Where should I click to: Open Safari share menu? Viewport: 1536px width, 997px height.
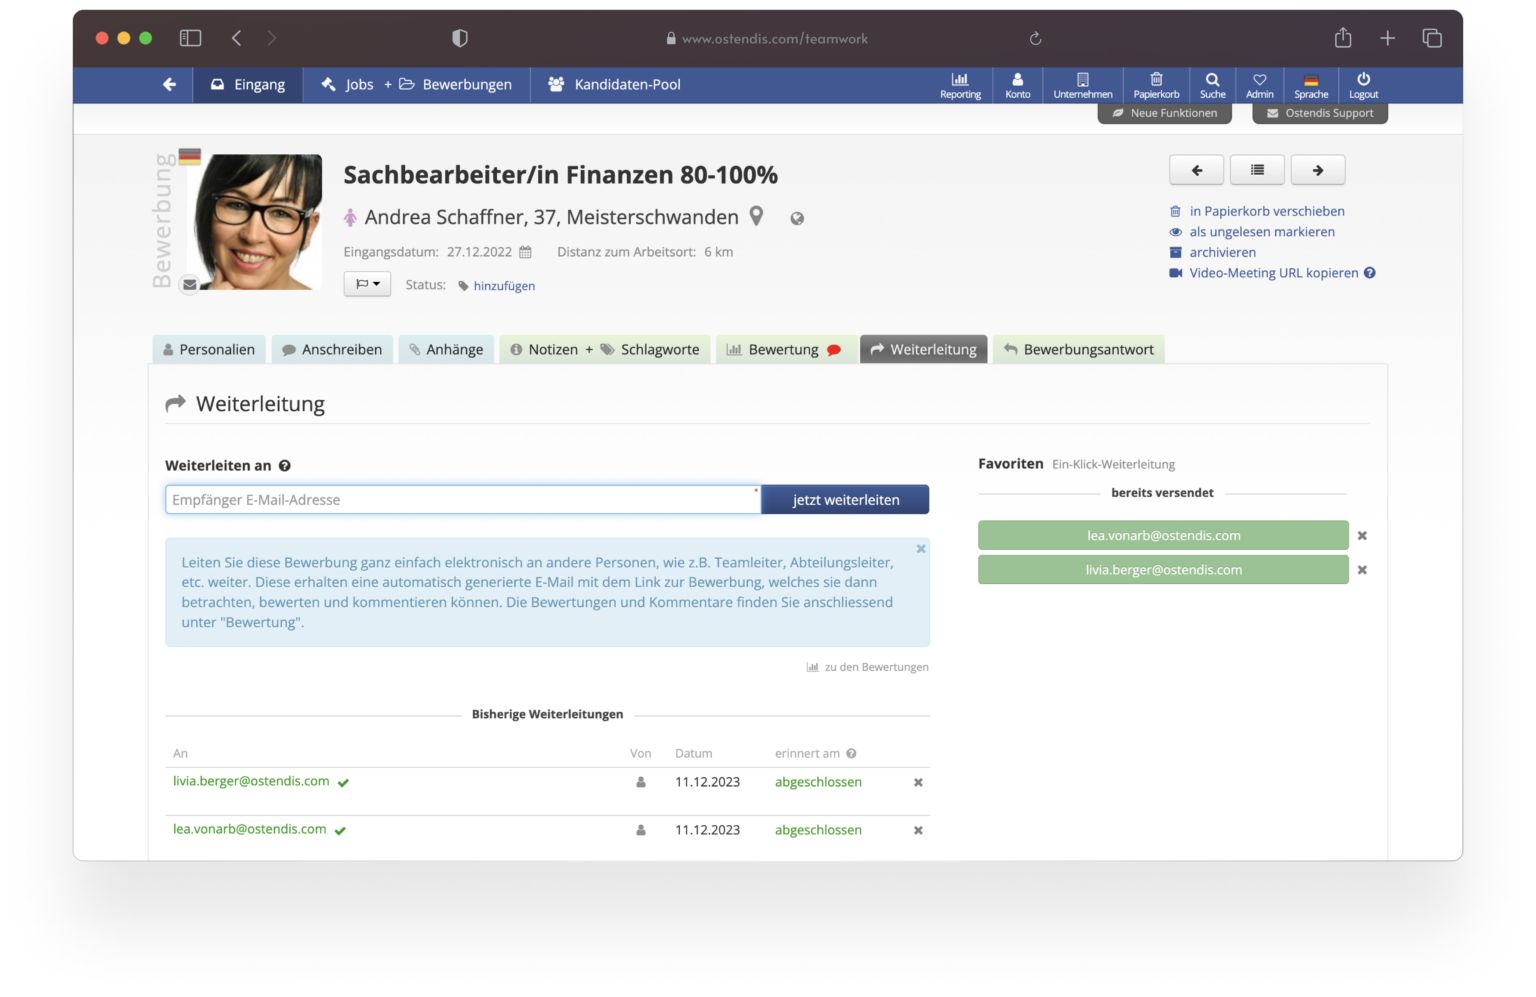[x=1343, y=38]
